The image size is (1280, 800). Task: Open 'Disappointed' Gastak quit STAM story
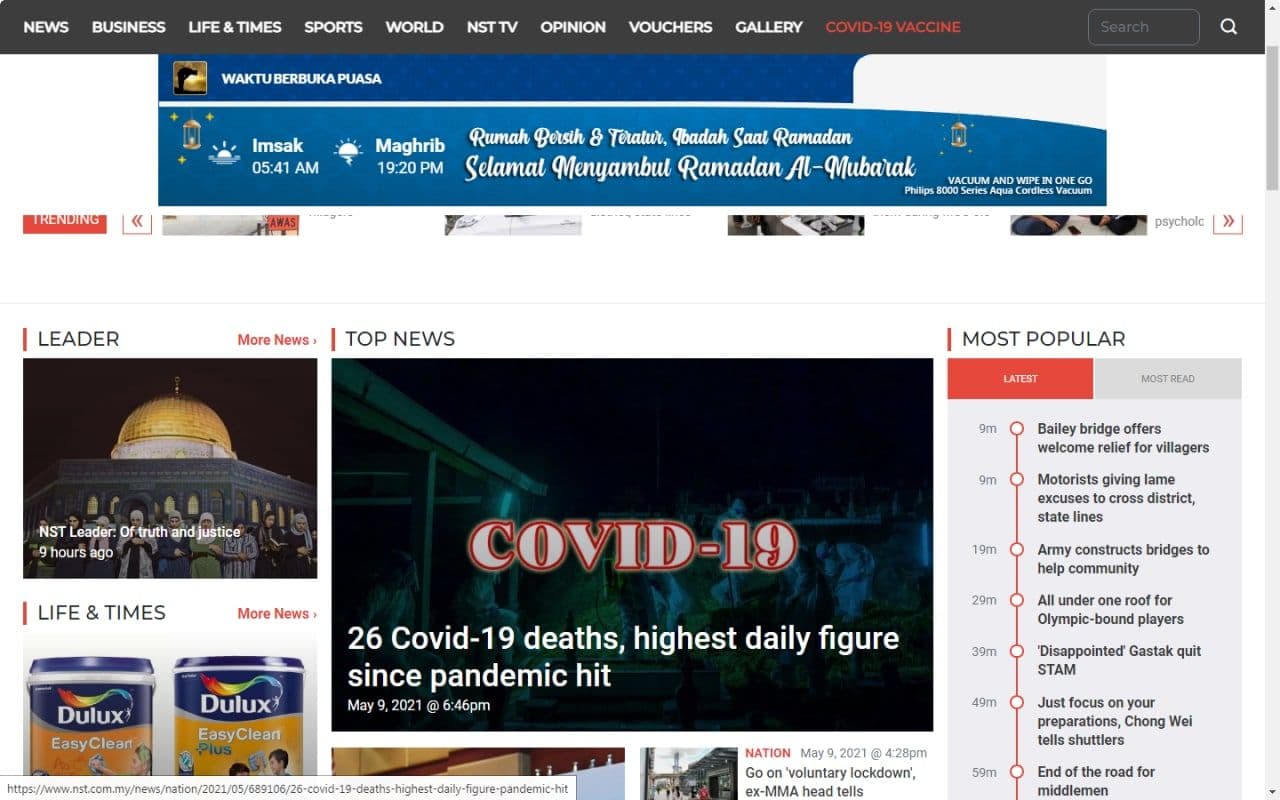[1118, 660]
